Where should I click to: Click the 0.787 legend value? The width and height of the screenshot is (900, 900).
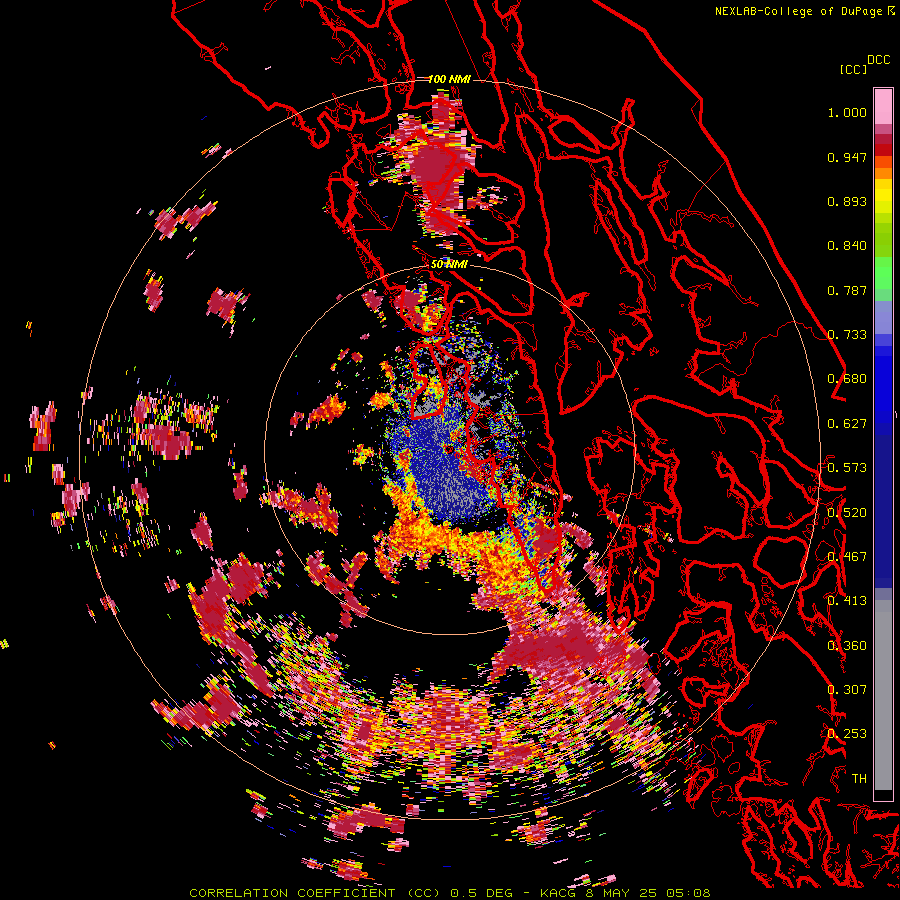point(847,290)
